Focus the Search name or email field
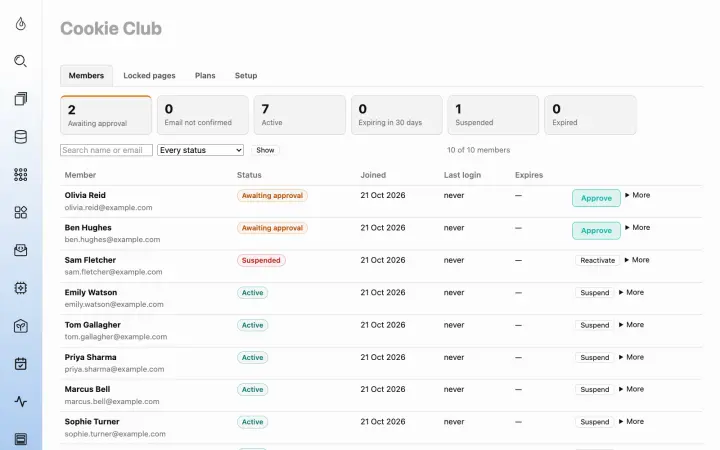The height and width of the screenshot is (450, 720). (106, 150)
